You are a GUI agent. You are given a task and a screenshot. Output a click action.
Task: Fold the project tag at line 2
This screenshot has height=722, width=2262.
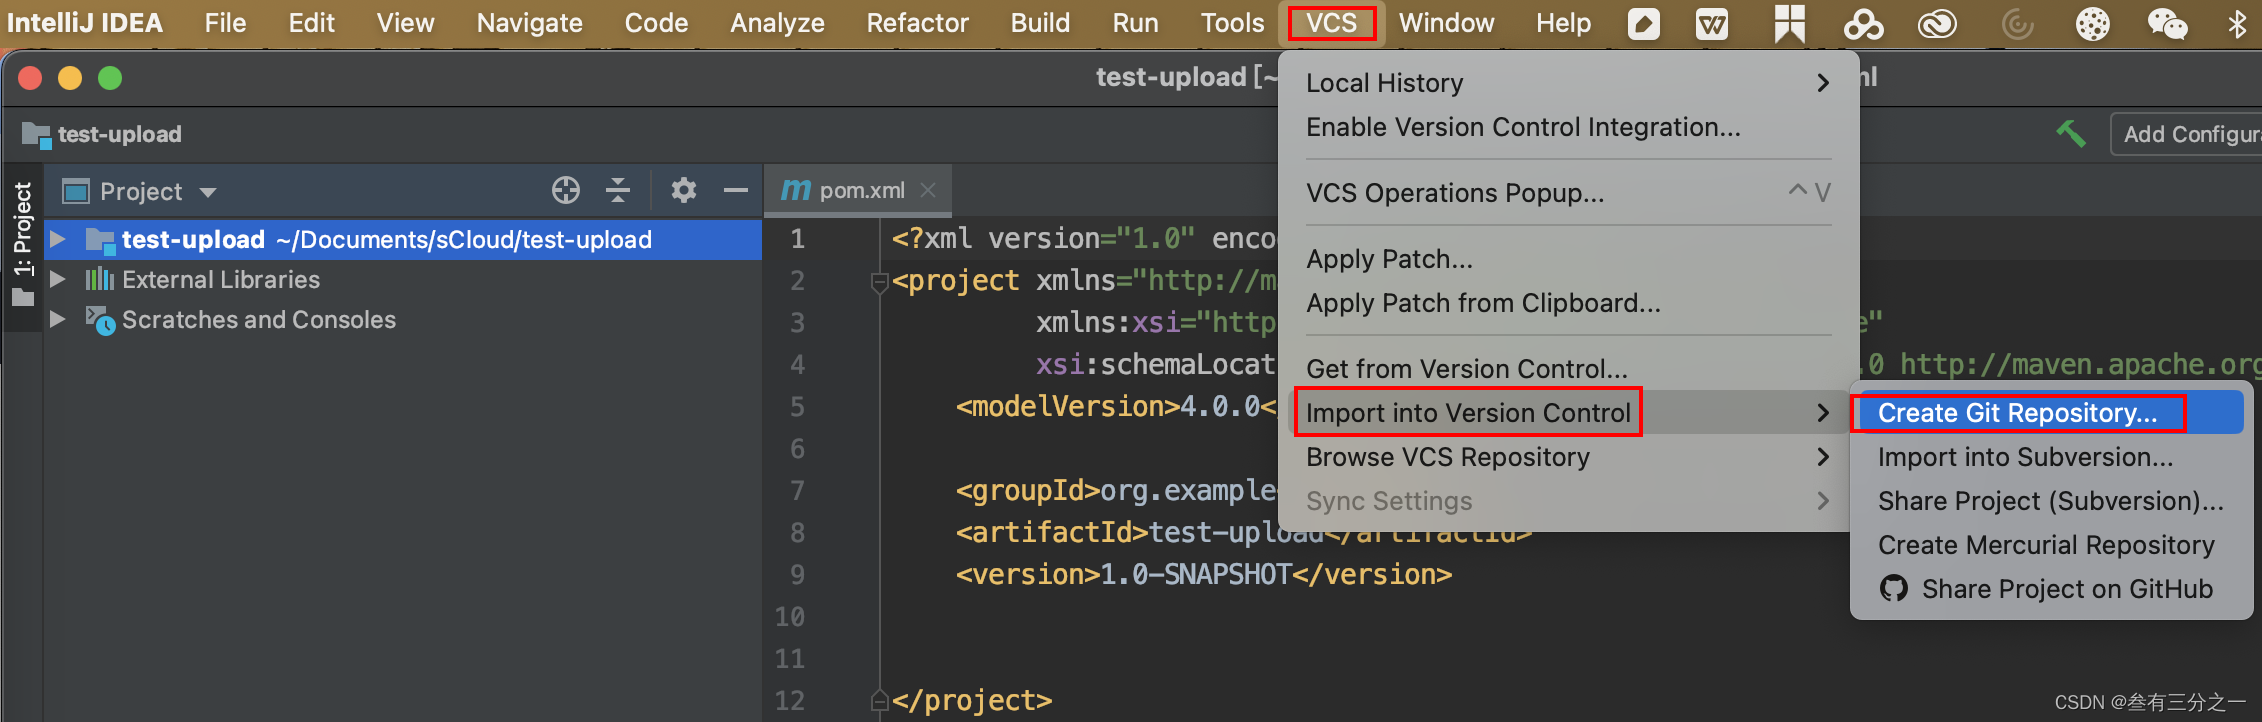[x=880, y=282]
